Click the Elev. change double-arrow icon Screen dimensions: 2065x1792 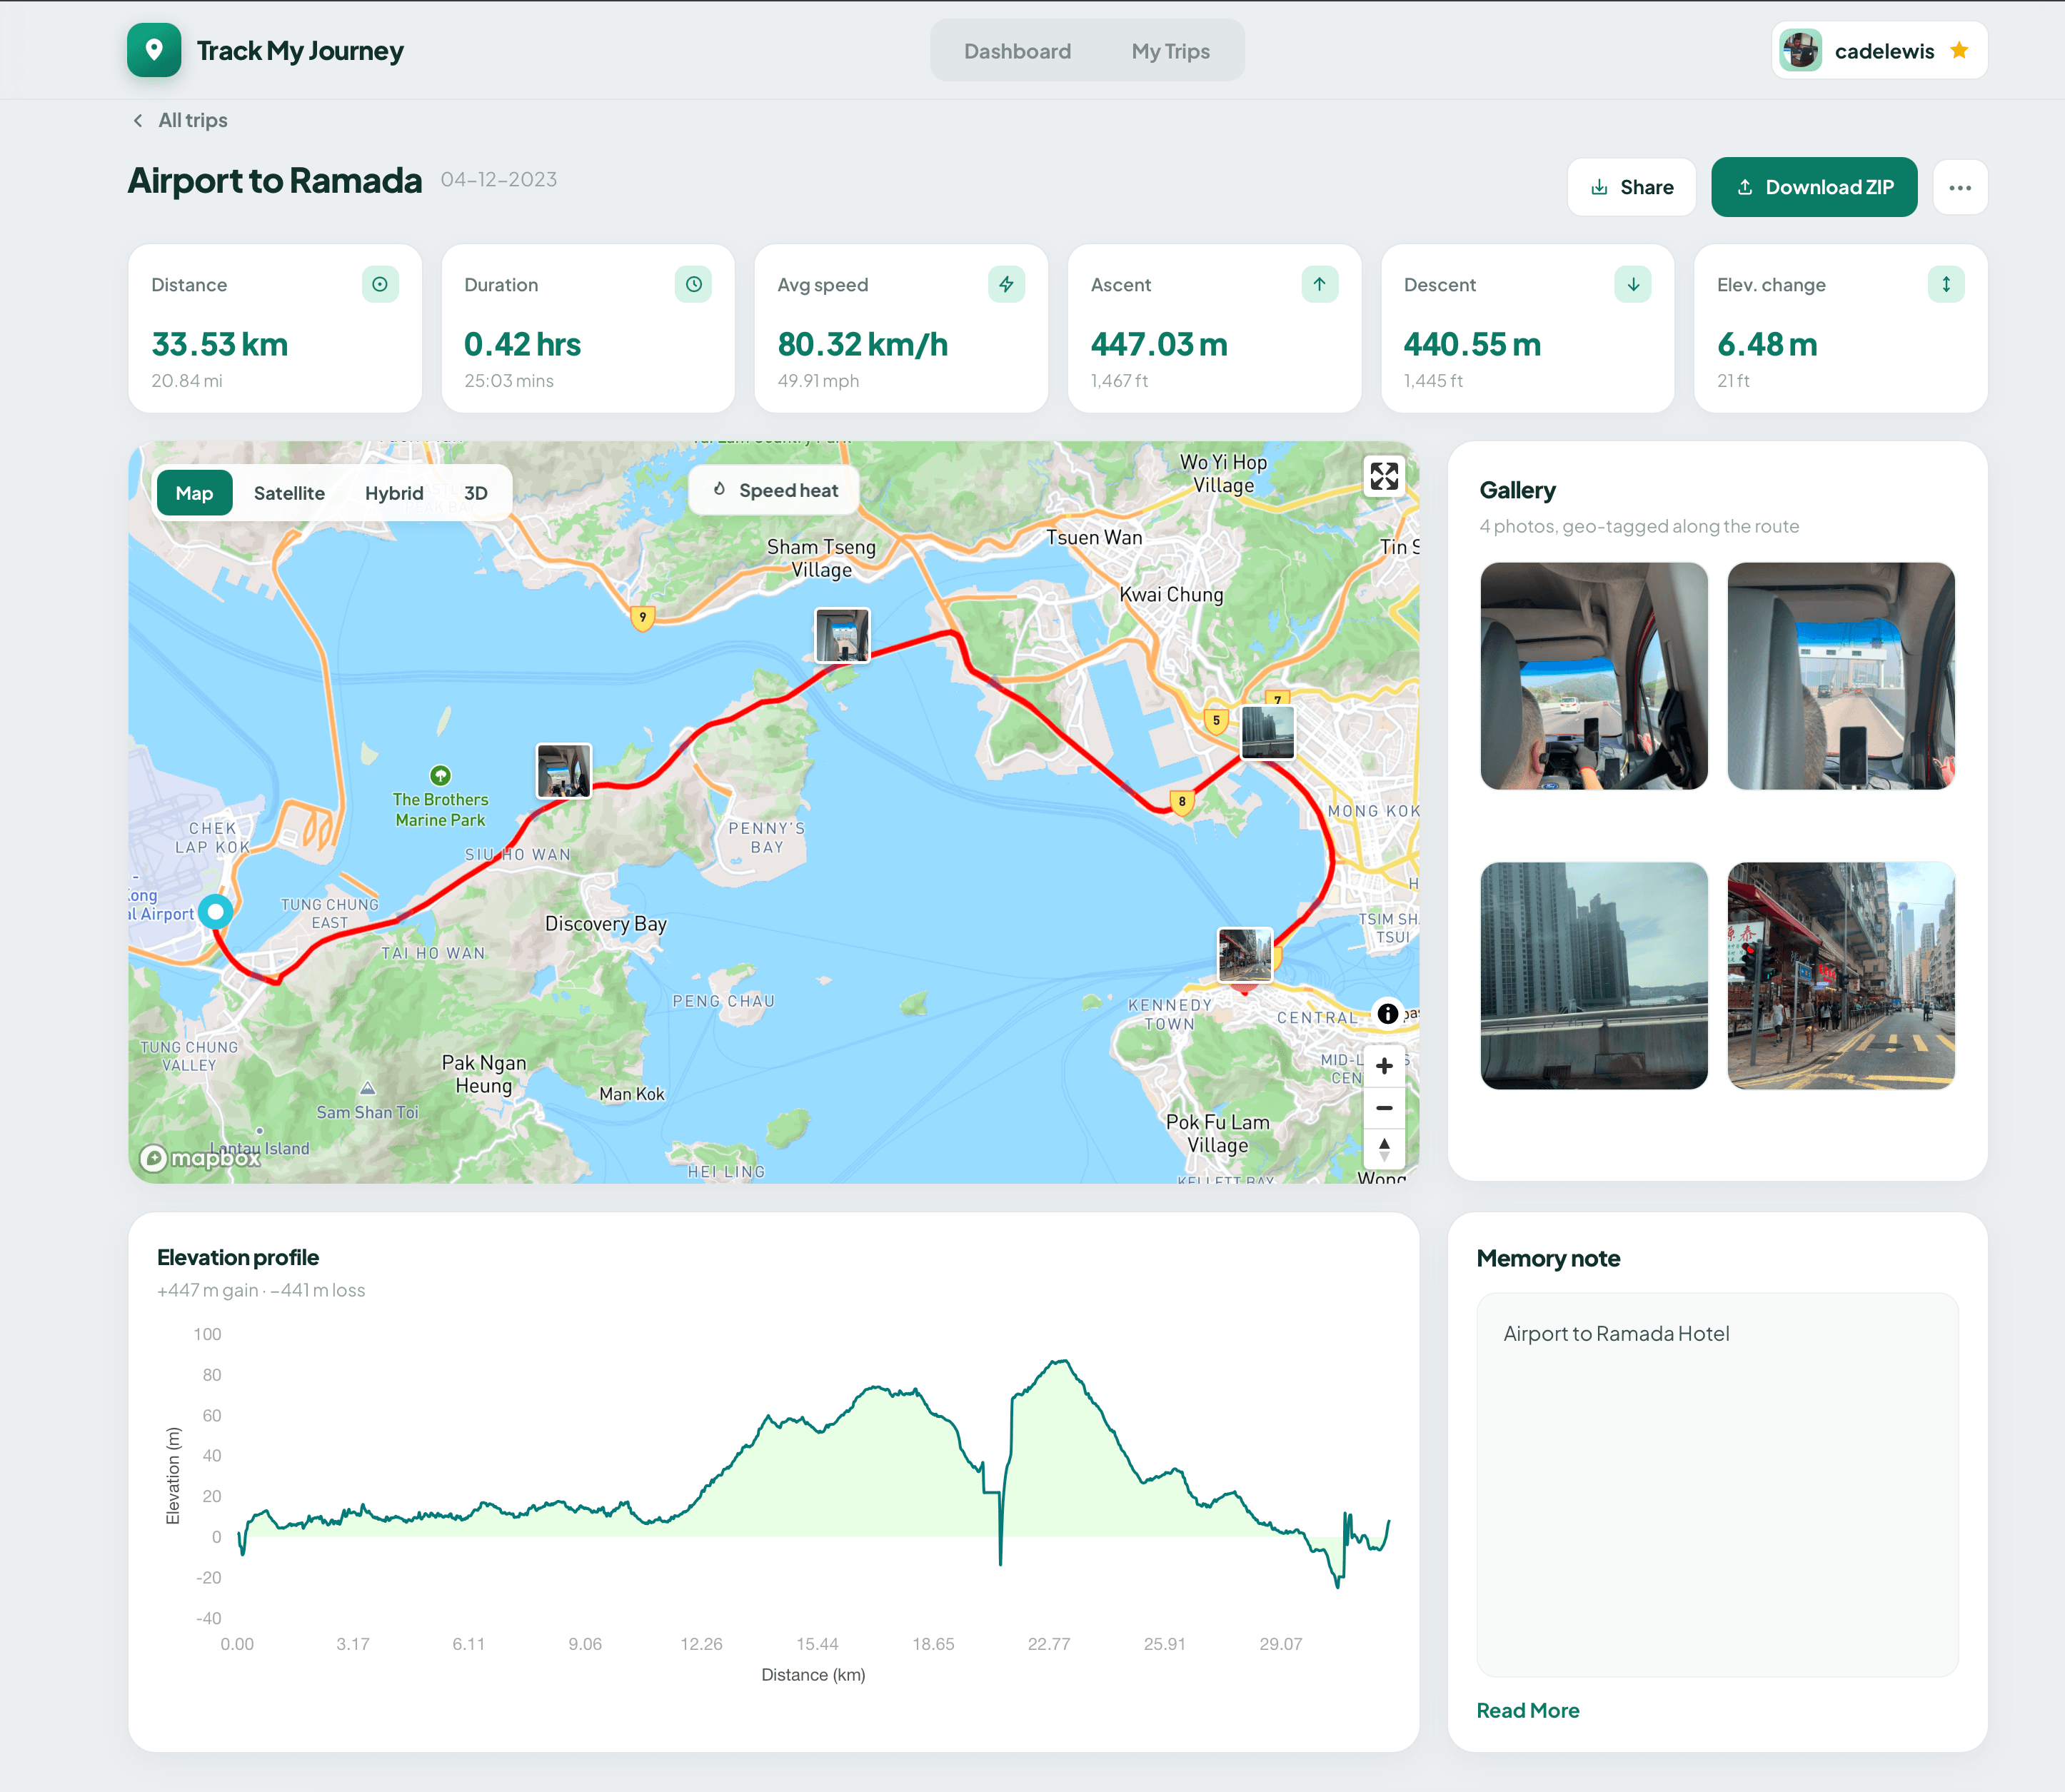[x=1946, y=284]
